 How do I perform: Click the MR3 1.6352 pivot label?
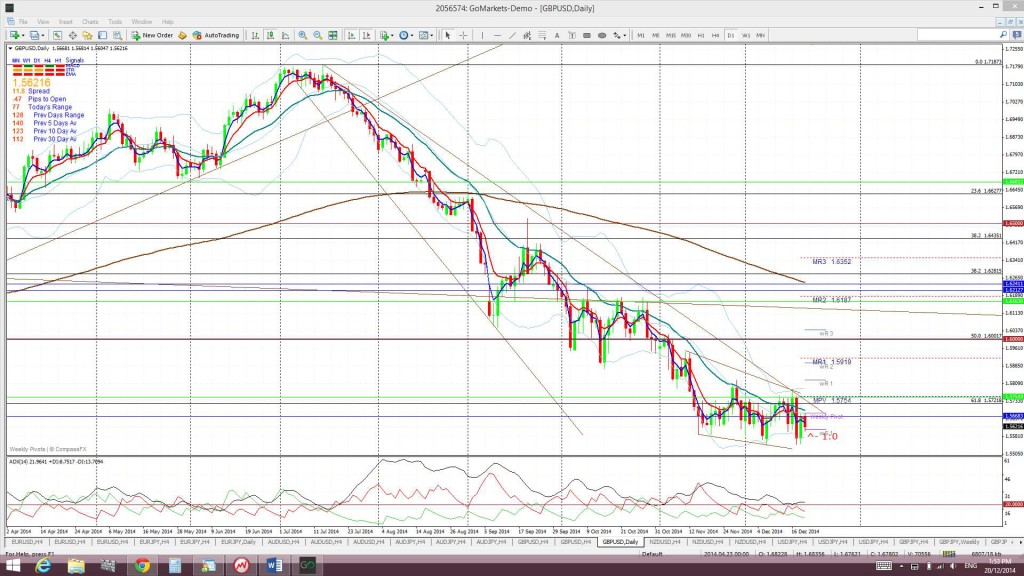(x=831, y=262)
